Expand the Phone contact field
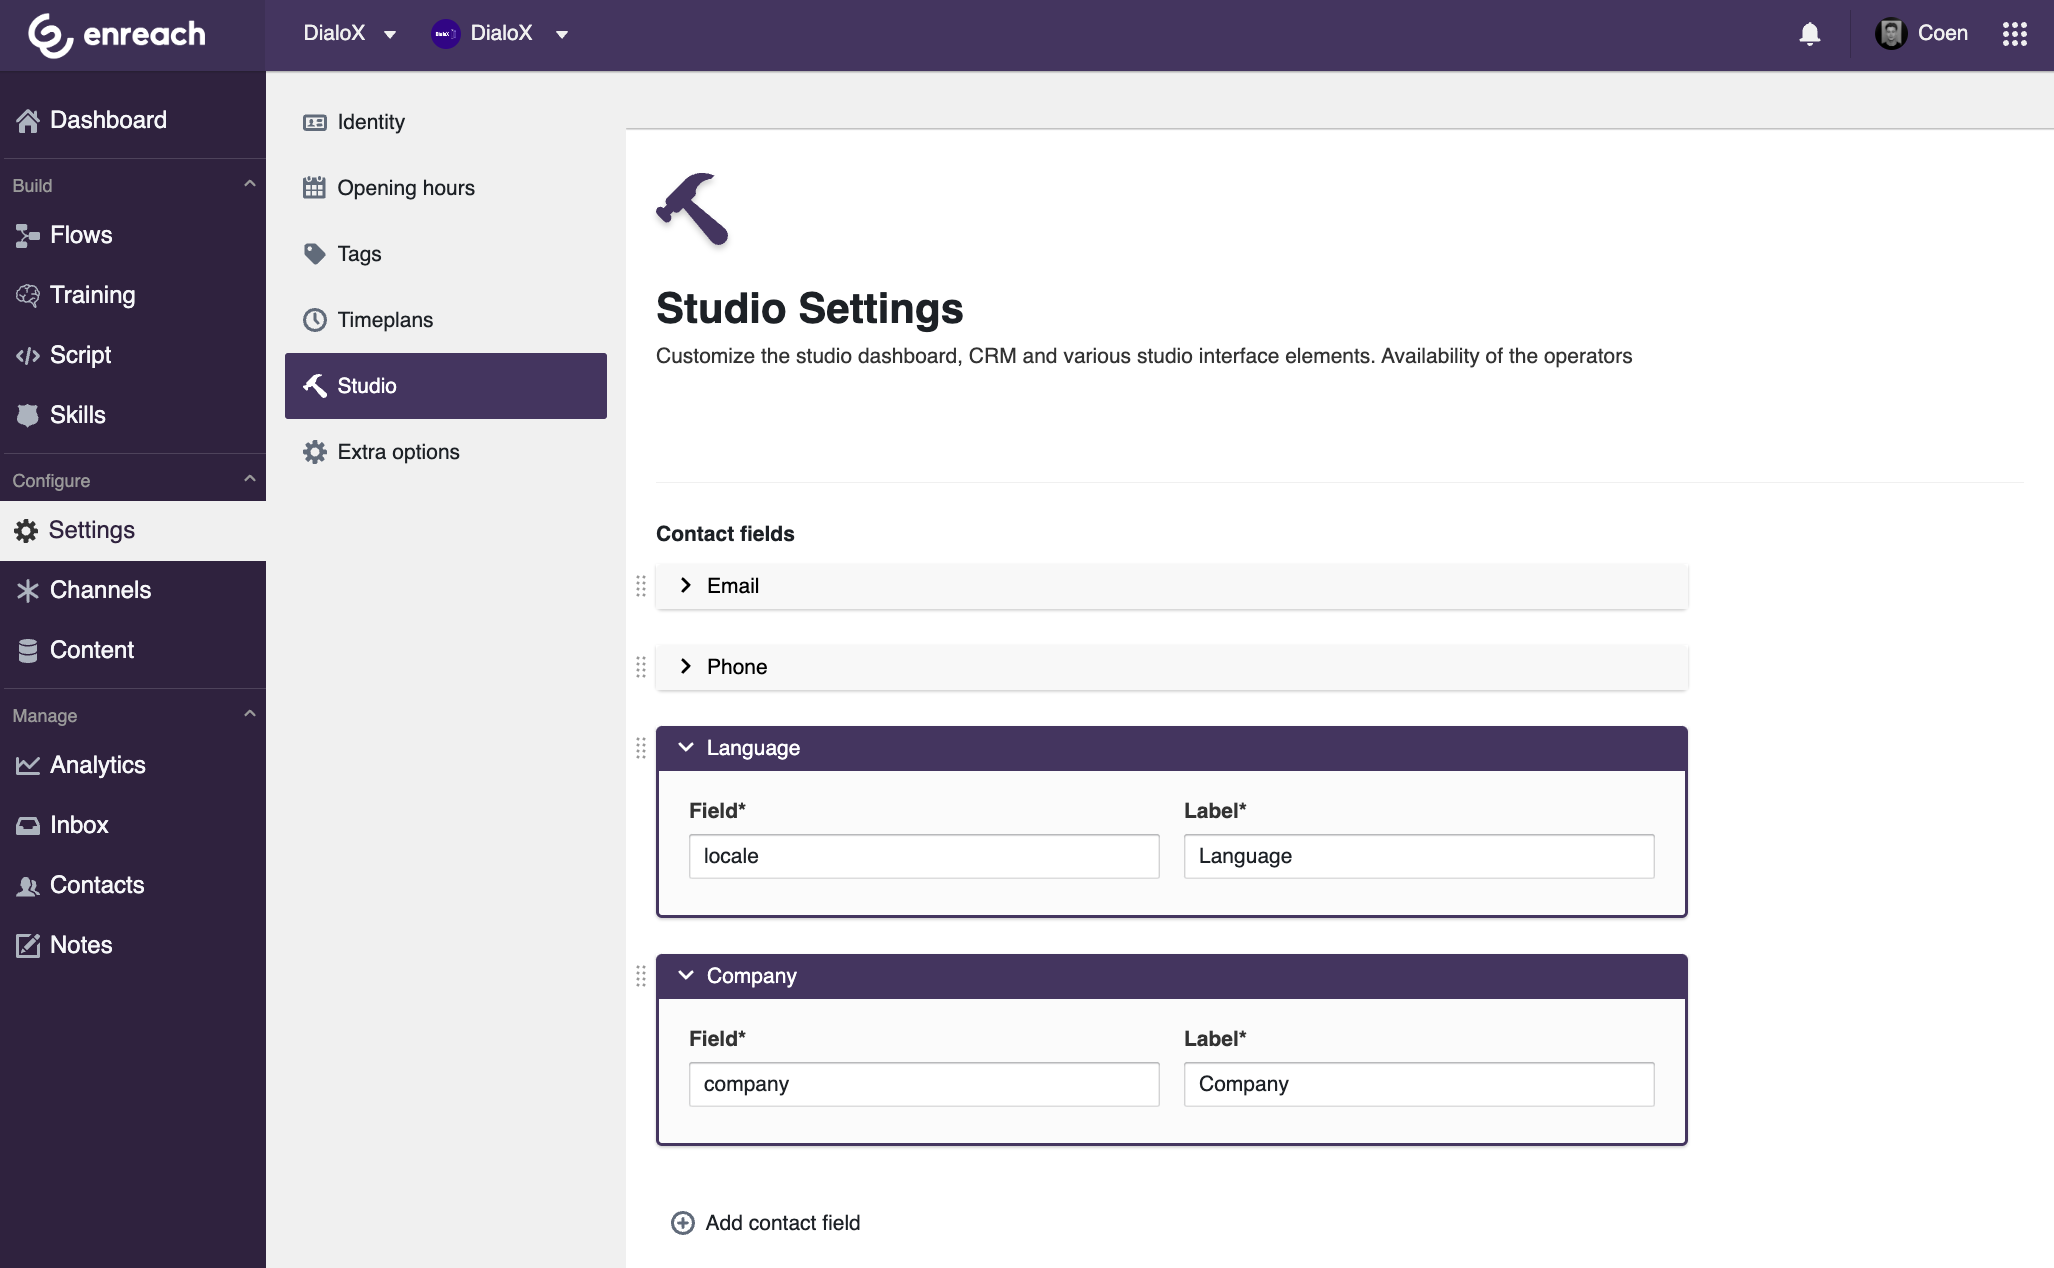The height and width of the screenshot is (1268, 2054). [x=686, y=667]
